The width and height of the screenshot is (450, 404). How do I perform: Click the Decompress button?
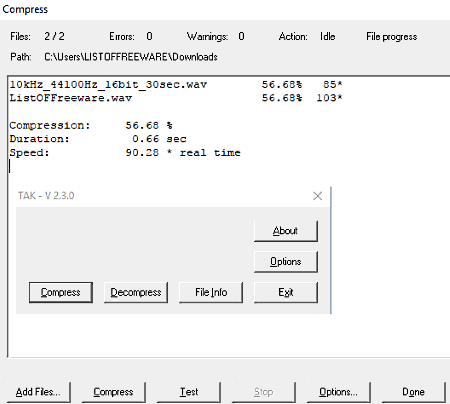tap(136, 292)
